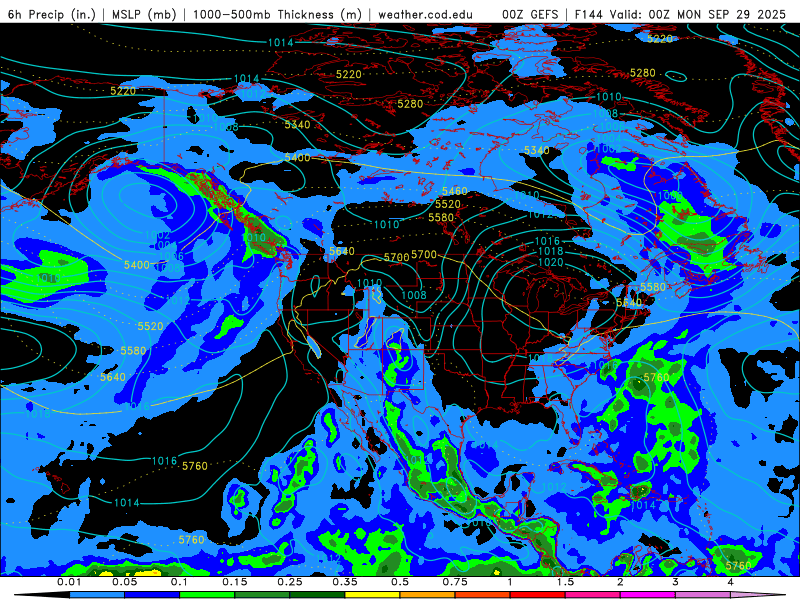Click the 0.75 color bar value
The height and width of the screenshot is (600, 800).
[455, 582]
